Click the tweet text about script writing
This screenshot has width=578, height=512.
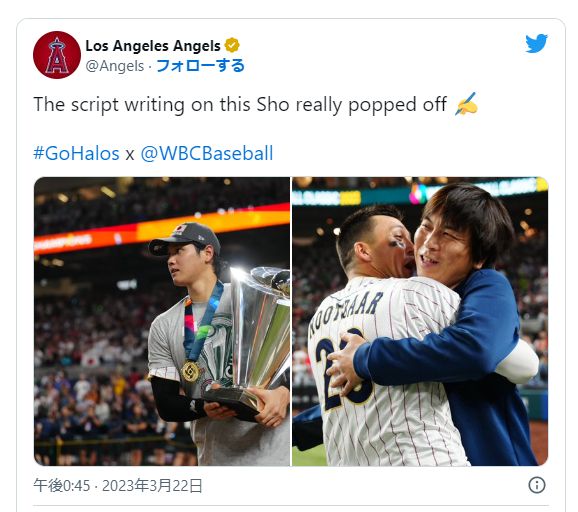coord(240,105)
